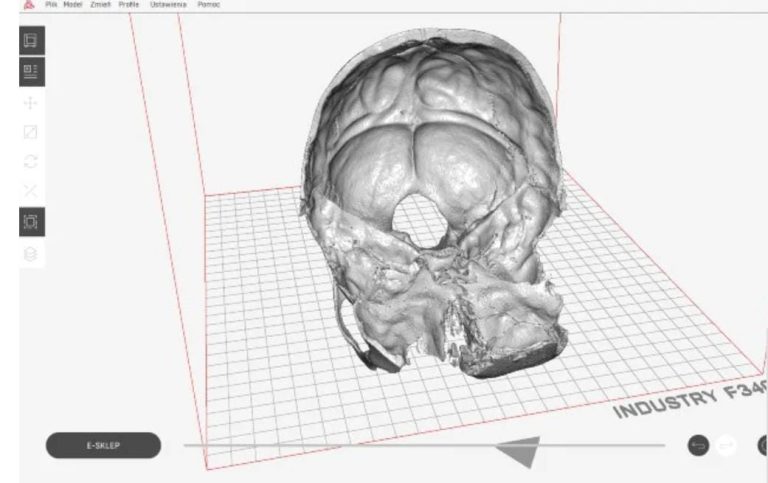Click the E-SKLEP button
Image resolution: width=768 pixels, height=483 pixels.
coord(103,445)
